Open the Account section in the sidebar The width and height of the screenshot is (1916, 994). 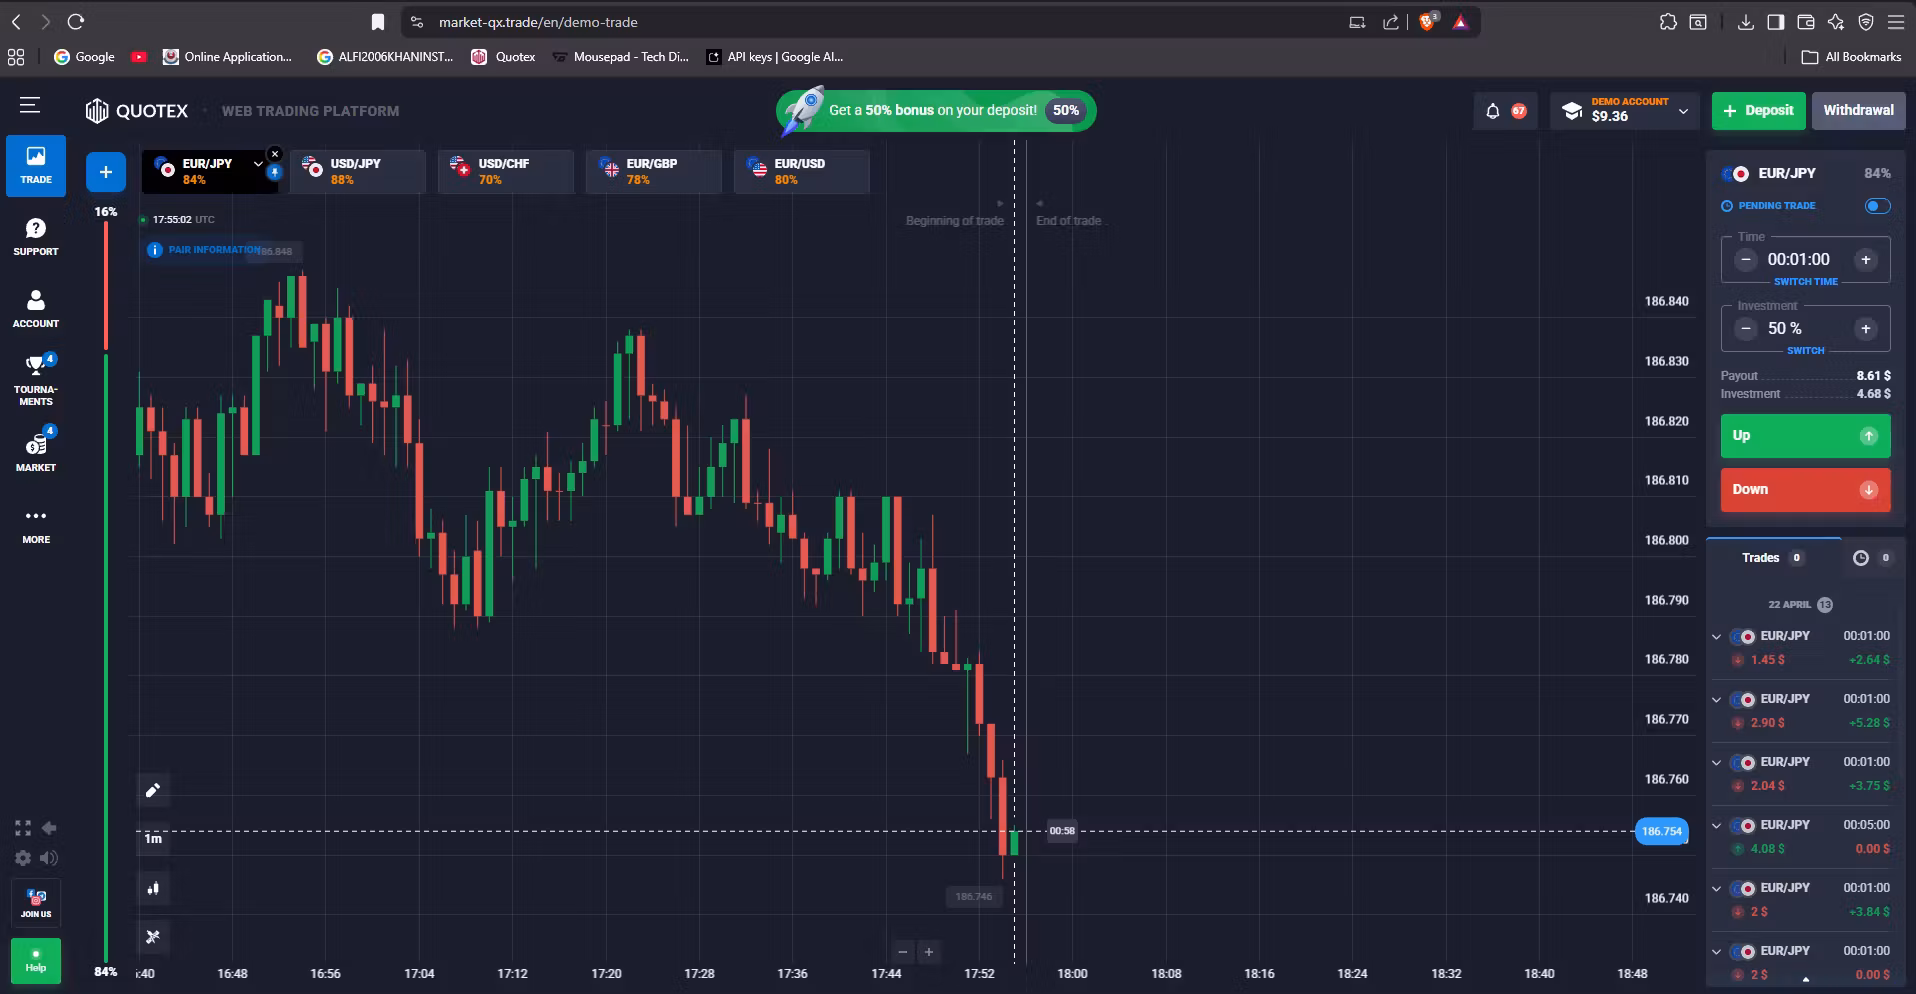[36, 309]
